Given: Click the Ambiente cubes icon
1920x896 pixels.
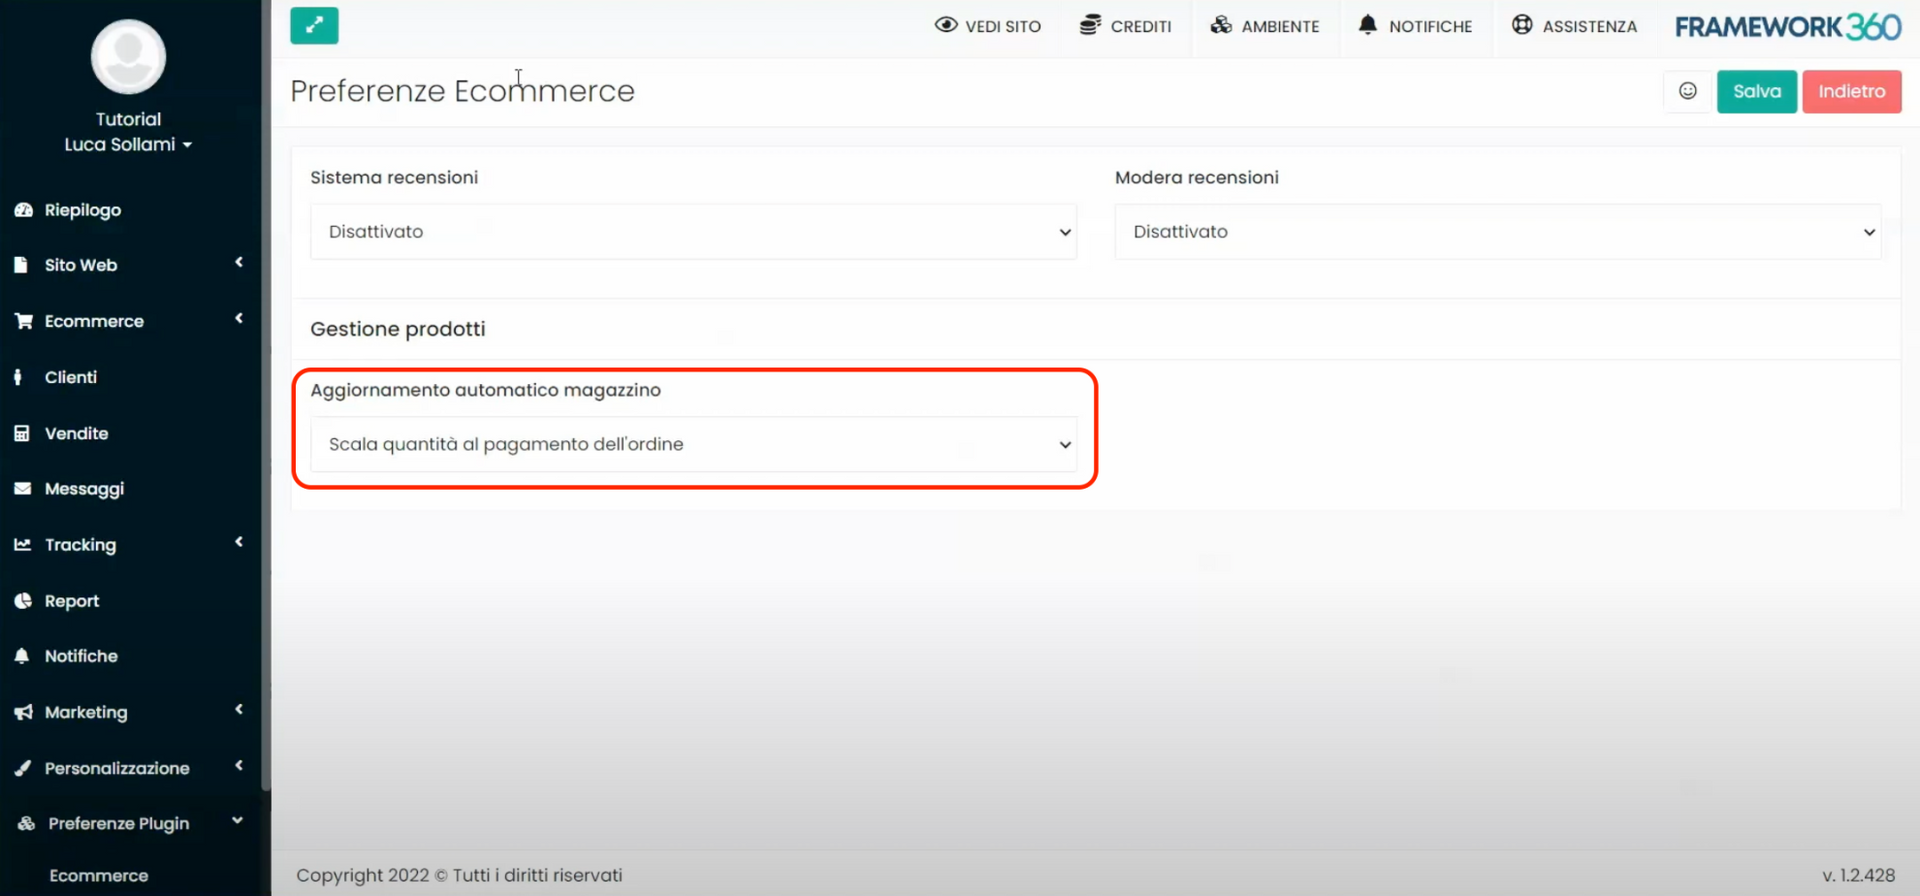Looking at the screenshot, I should coord(1221,25).
